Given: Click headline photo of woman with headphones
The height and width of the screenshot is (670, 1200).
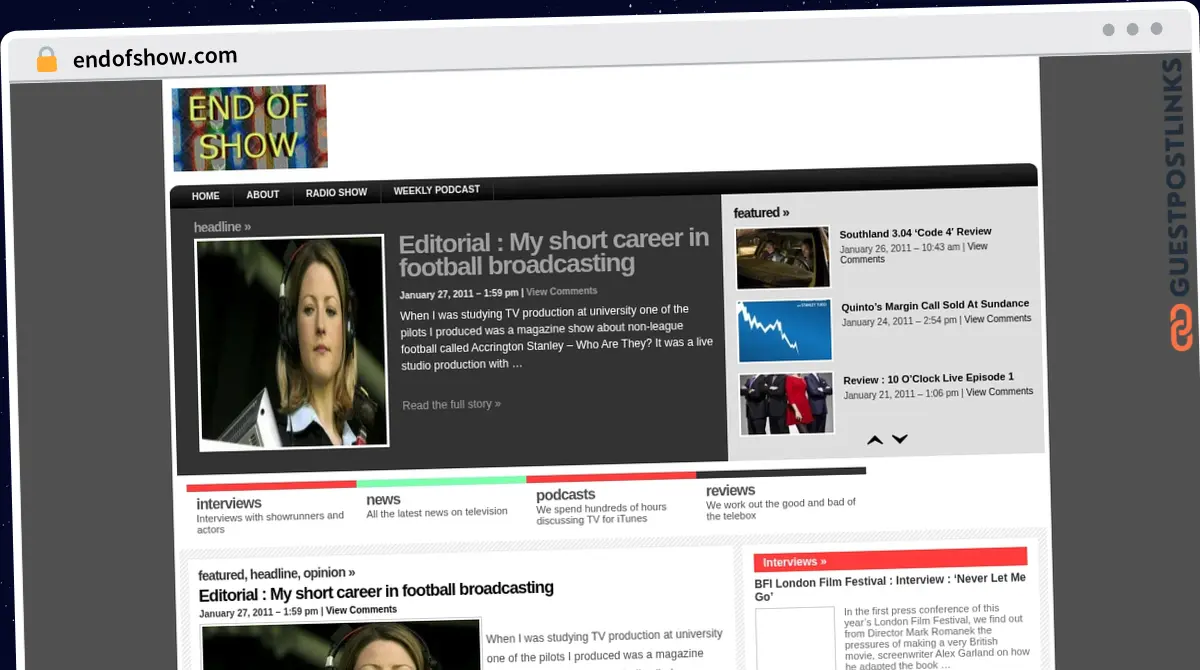Looking at the screenshot, I should click(x=291, y=342).
